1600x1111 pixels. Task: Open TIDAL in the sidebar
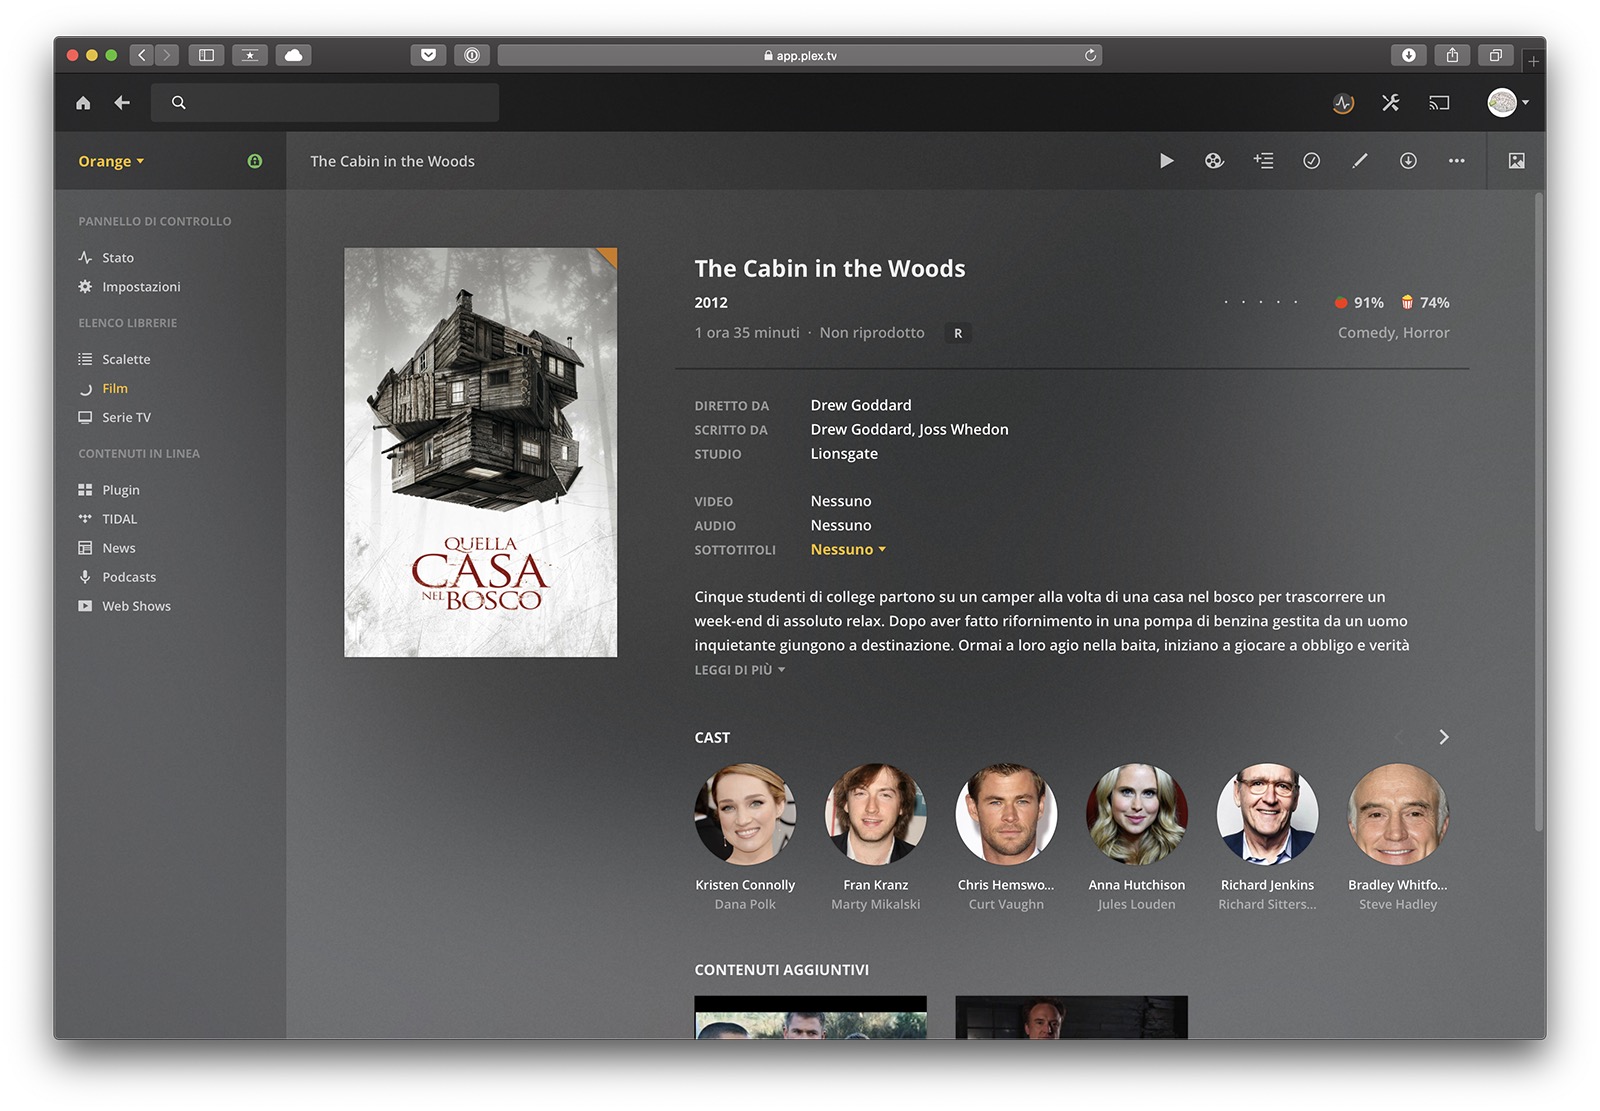(x=108, y=519)
